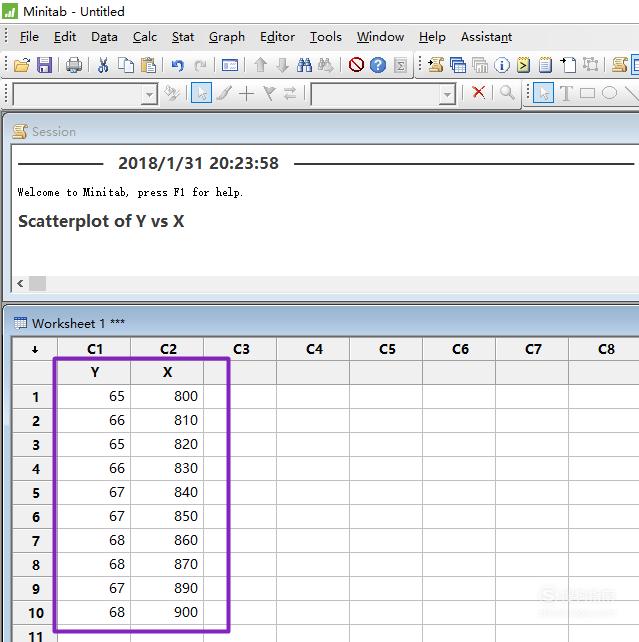Click the red Cancel circle icon
639x642 pixels.
point(356,65)
